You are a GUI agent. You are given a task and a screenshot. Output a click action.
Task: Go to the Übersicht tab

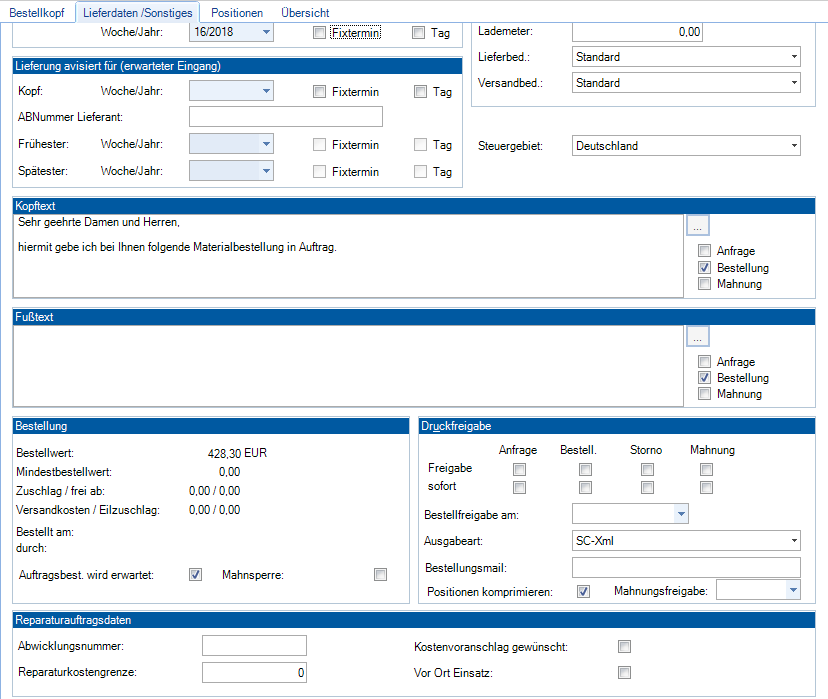(305, 13)
